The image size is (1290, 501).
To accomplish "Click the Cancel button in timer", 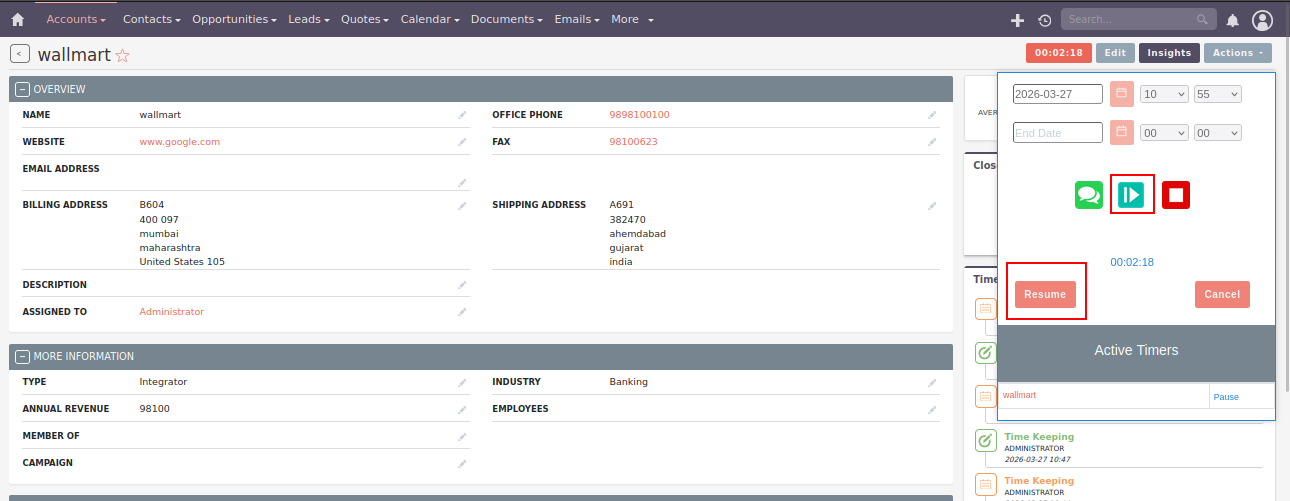I will click(1221, 294).
